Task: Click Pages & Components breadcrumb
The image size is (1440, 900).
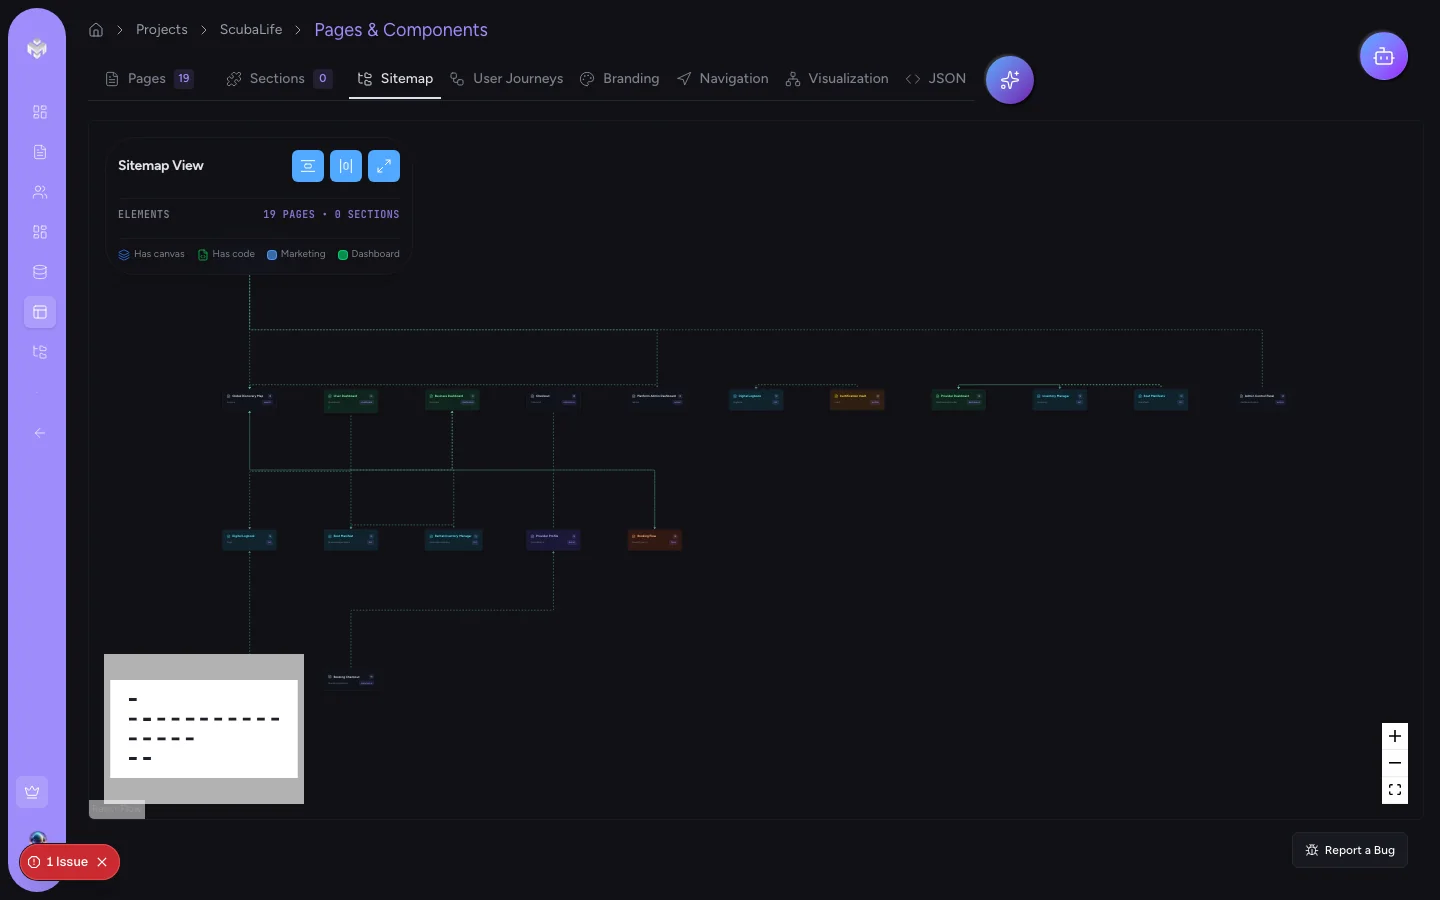Action: 401,30
